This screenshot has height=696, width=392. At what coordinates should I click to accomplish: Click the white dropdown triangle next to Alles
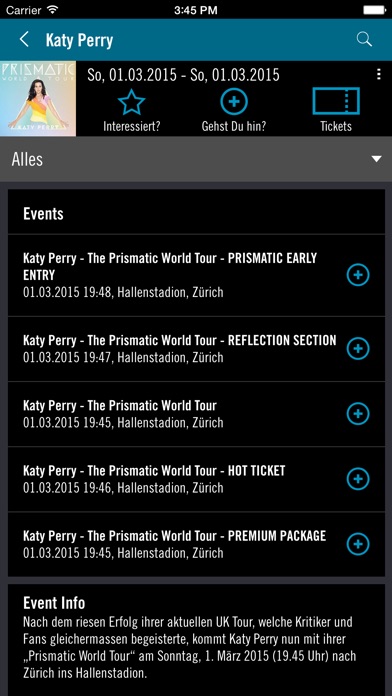376,159
